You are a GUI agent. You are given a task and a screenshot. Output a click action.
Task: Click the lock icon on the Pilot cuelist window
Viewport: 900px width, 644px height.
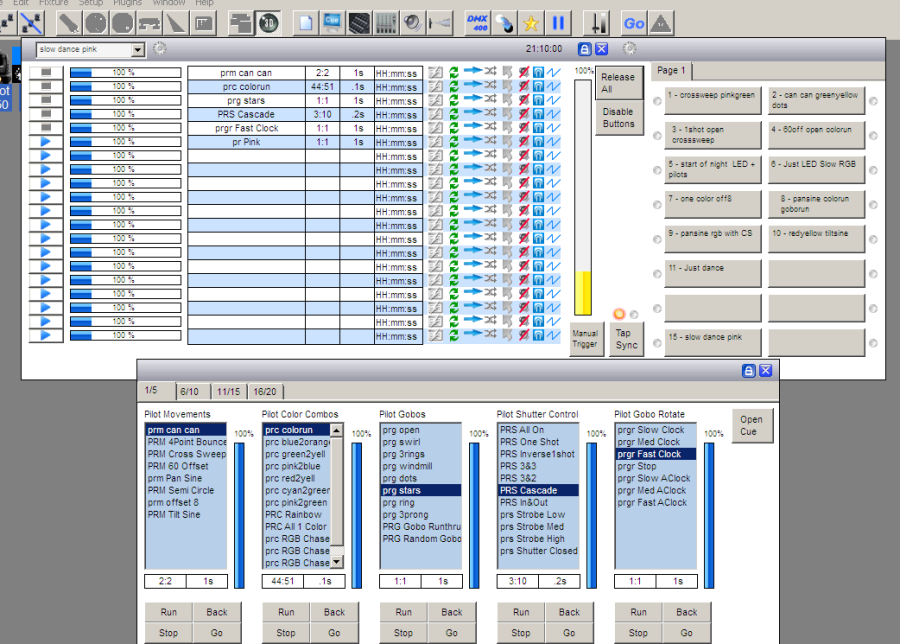pyautogui.click(x=748, y=371)
